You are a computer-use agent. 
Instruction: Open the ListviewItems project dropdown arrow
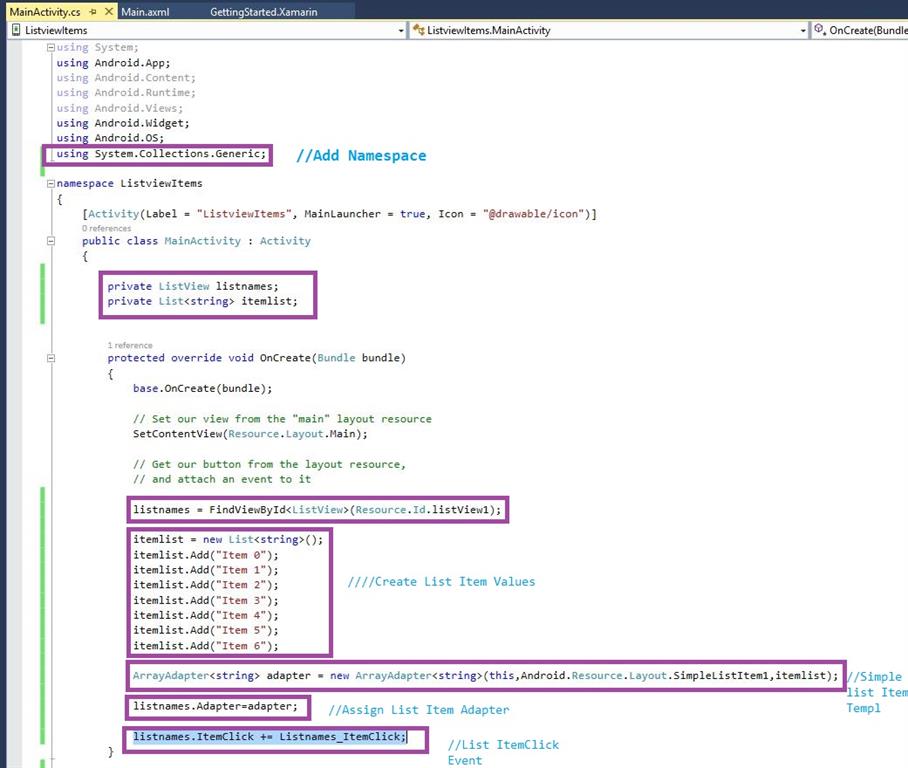point(401,31)
